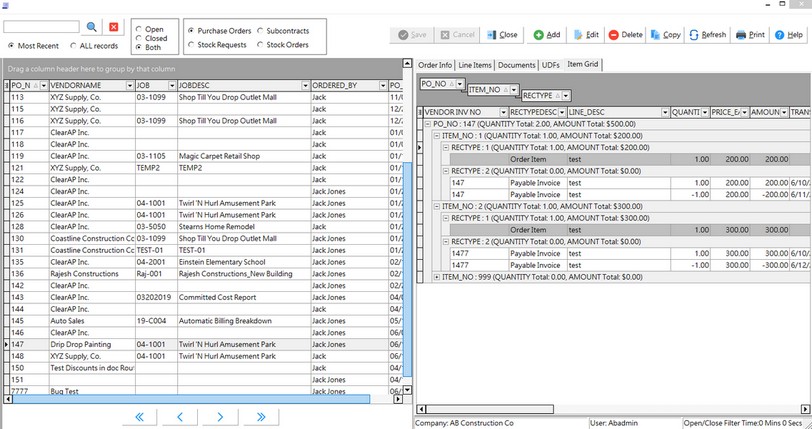Go to last record

(x=261, y=417)
